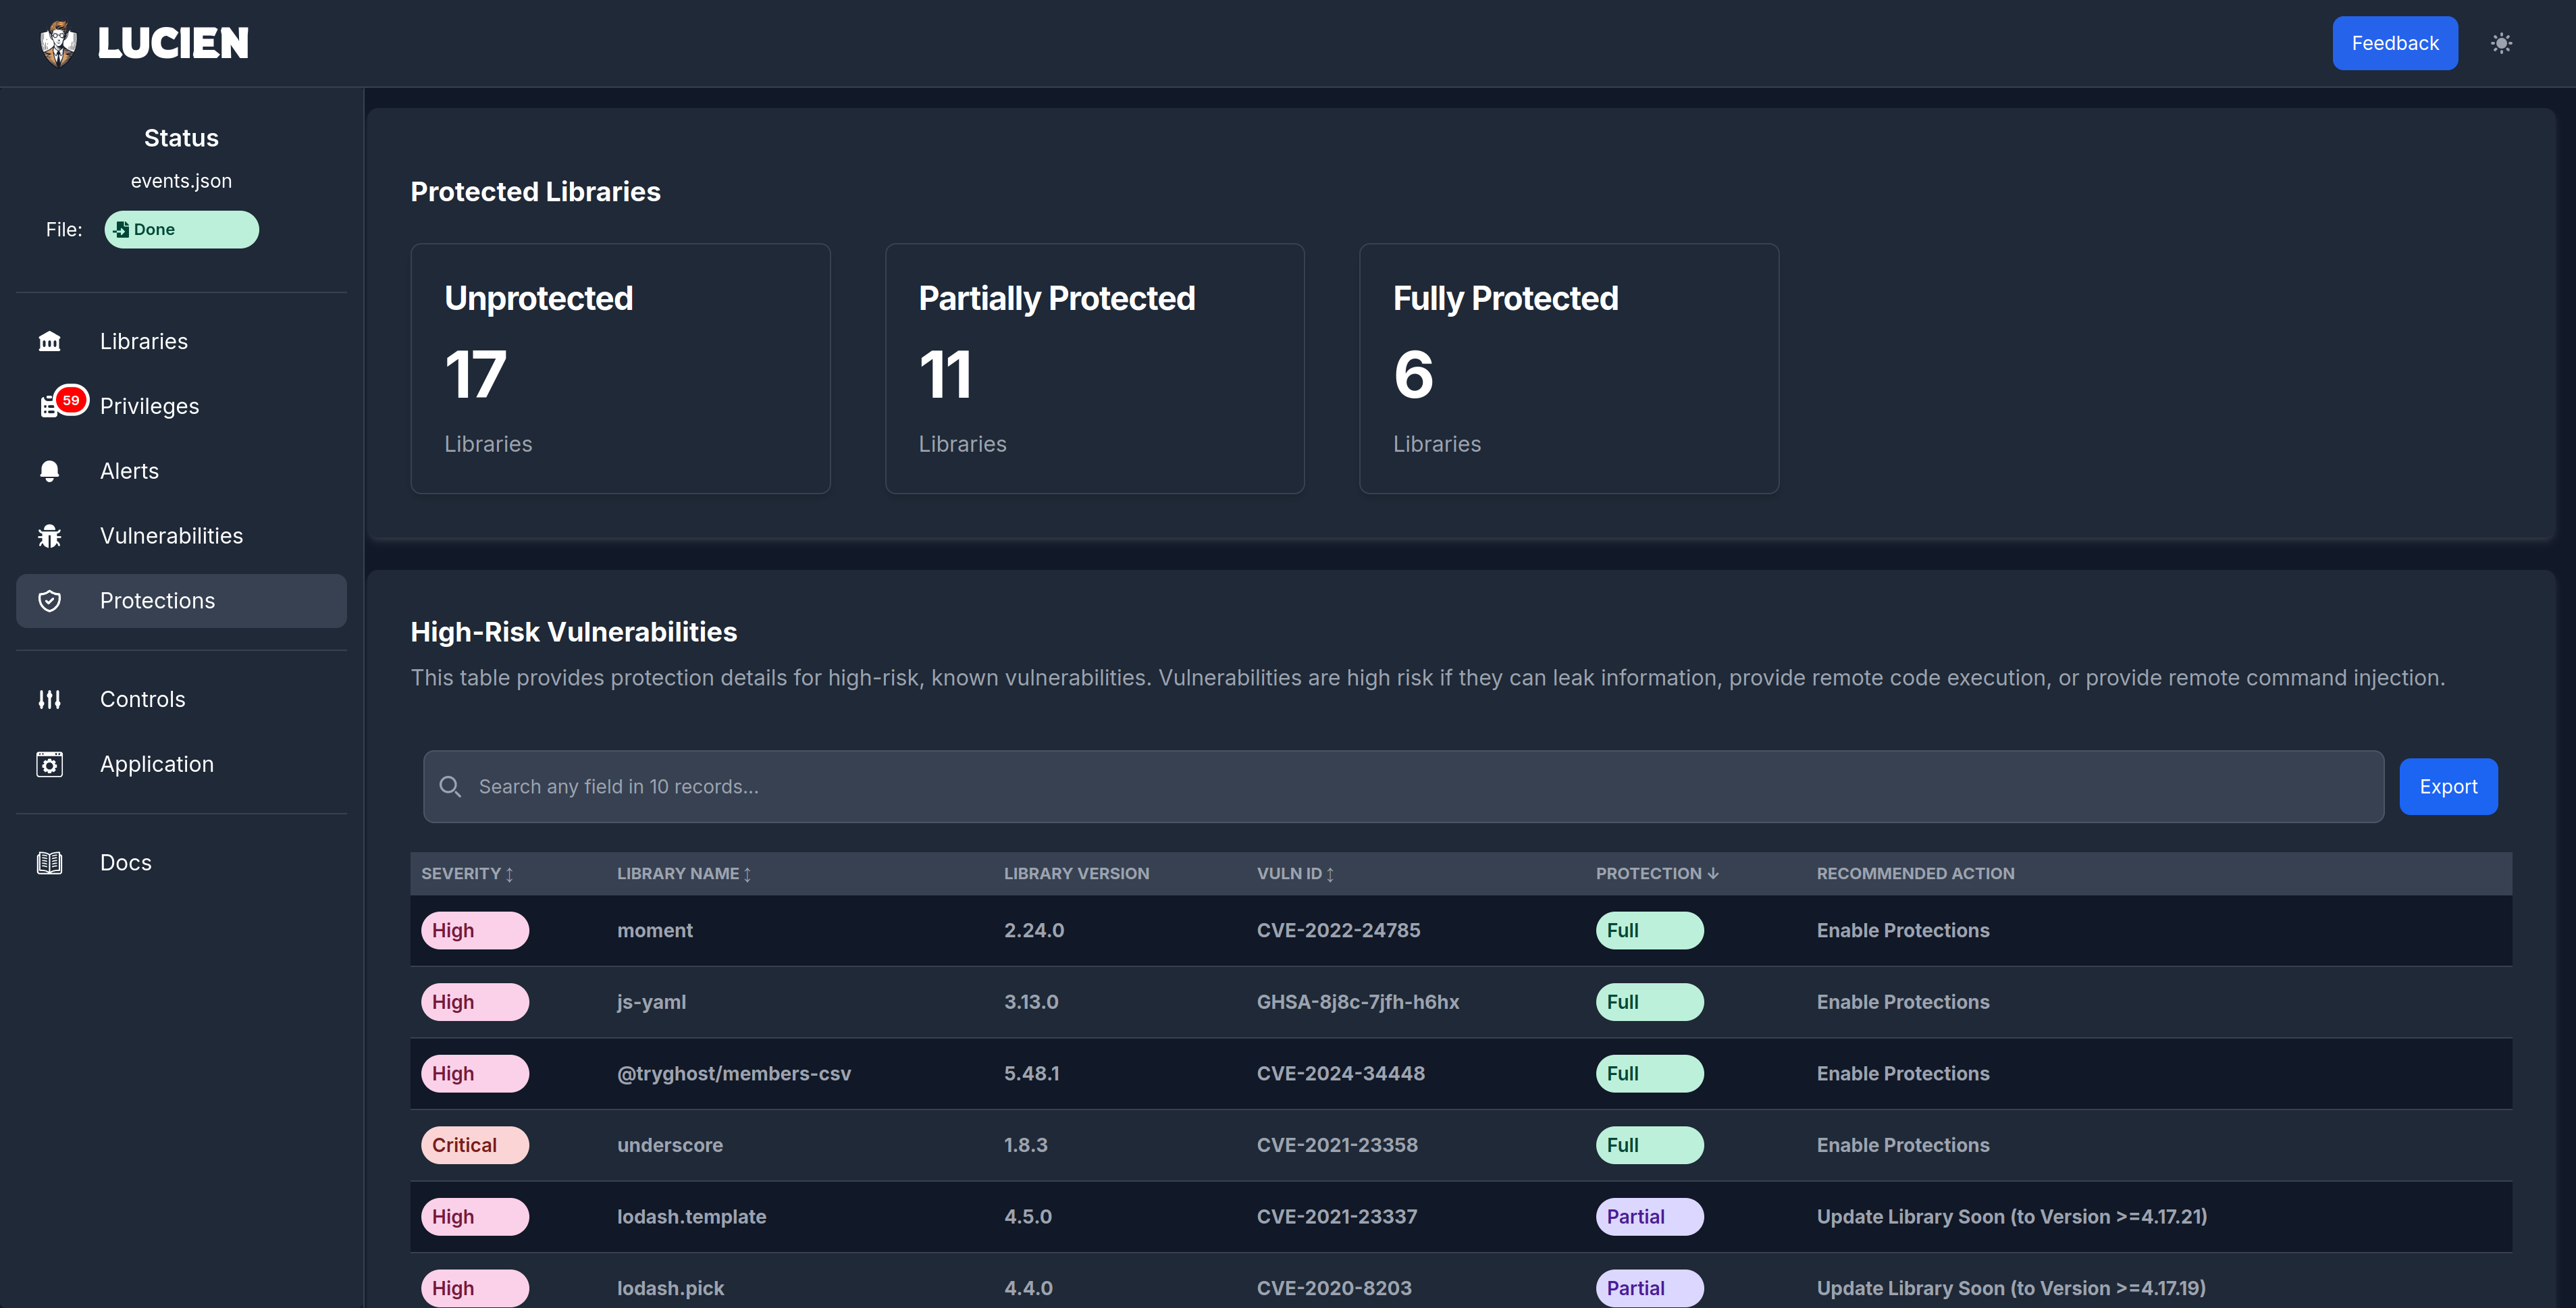Click the Docs book icon
Screen dimensions: 2576x1308
coord(49,862)
